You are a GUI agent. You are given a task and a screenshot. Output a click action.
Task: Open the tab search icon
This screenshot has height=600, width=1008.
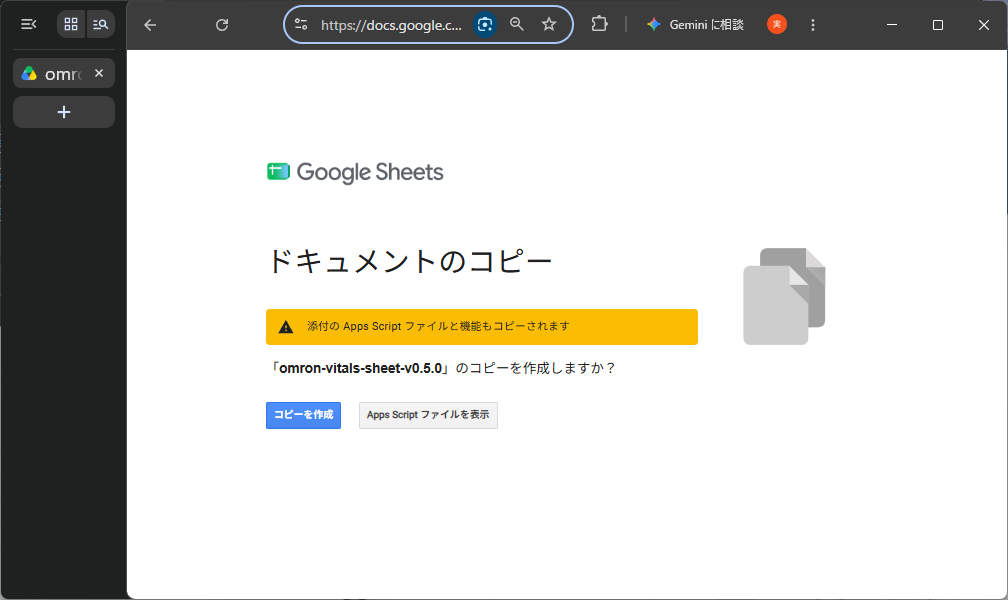click(x=100, y=24)
